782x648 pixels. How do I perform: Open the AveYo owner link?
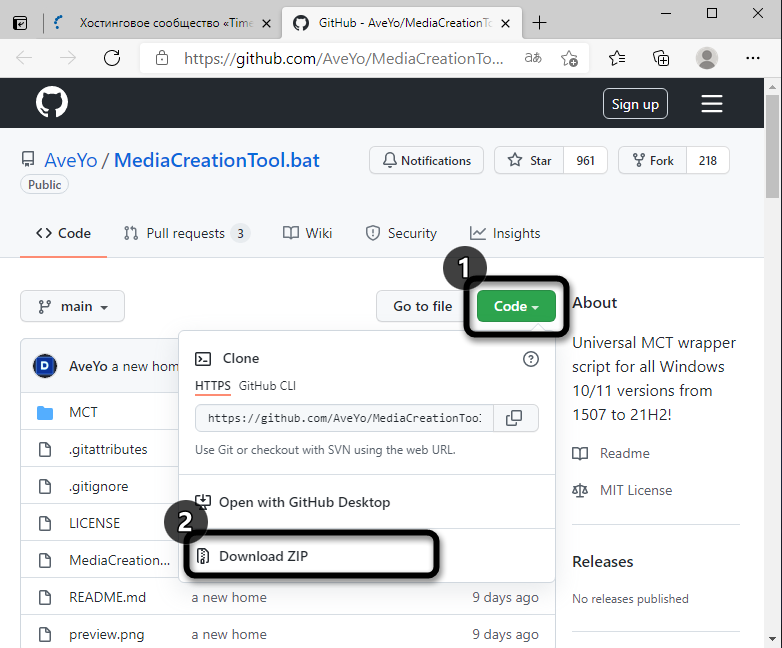[x=71, y=160]
